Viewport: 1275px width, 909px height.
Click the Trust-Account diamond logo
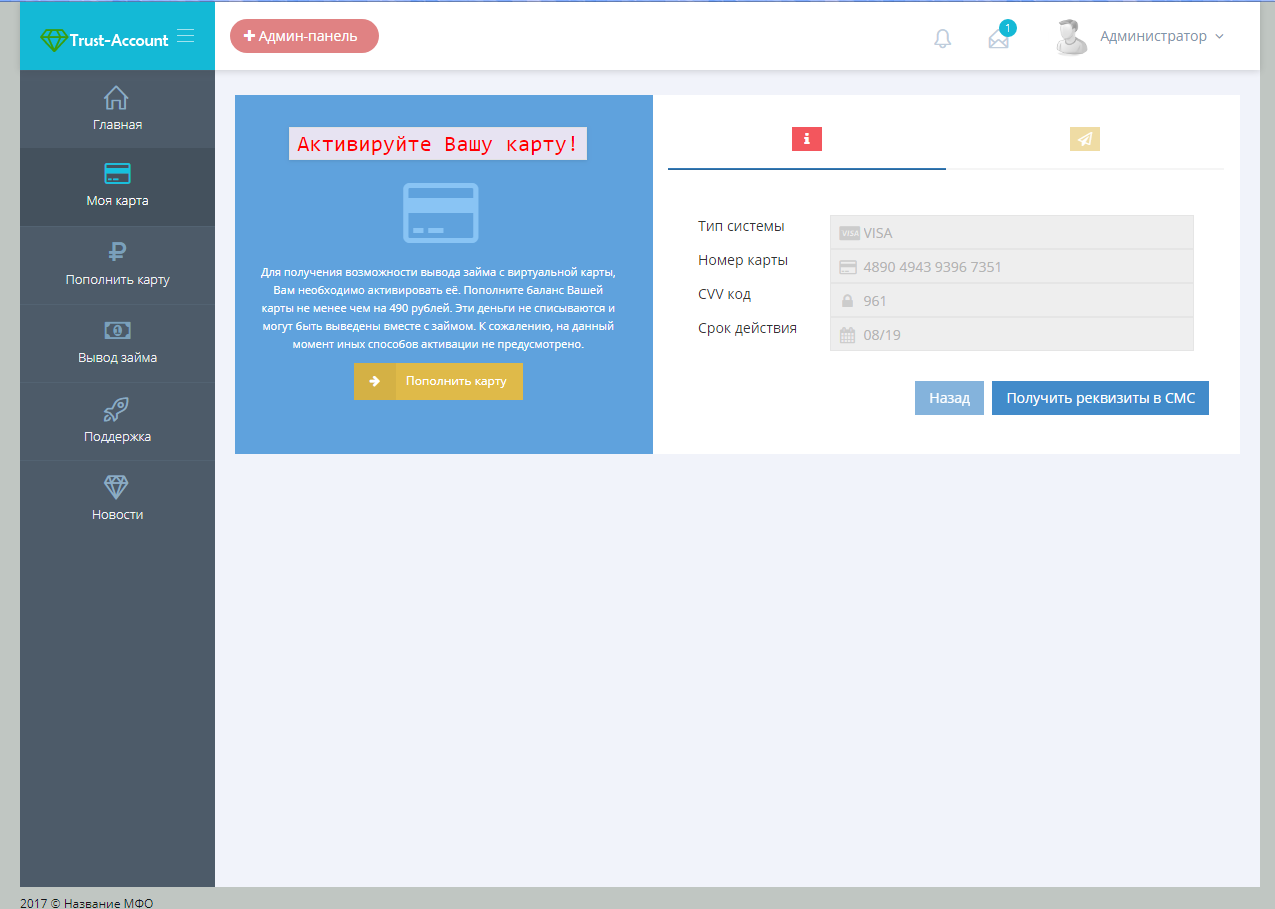pos(53,39)
